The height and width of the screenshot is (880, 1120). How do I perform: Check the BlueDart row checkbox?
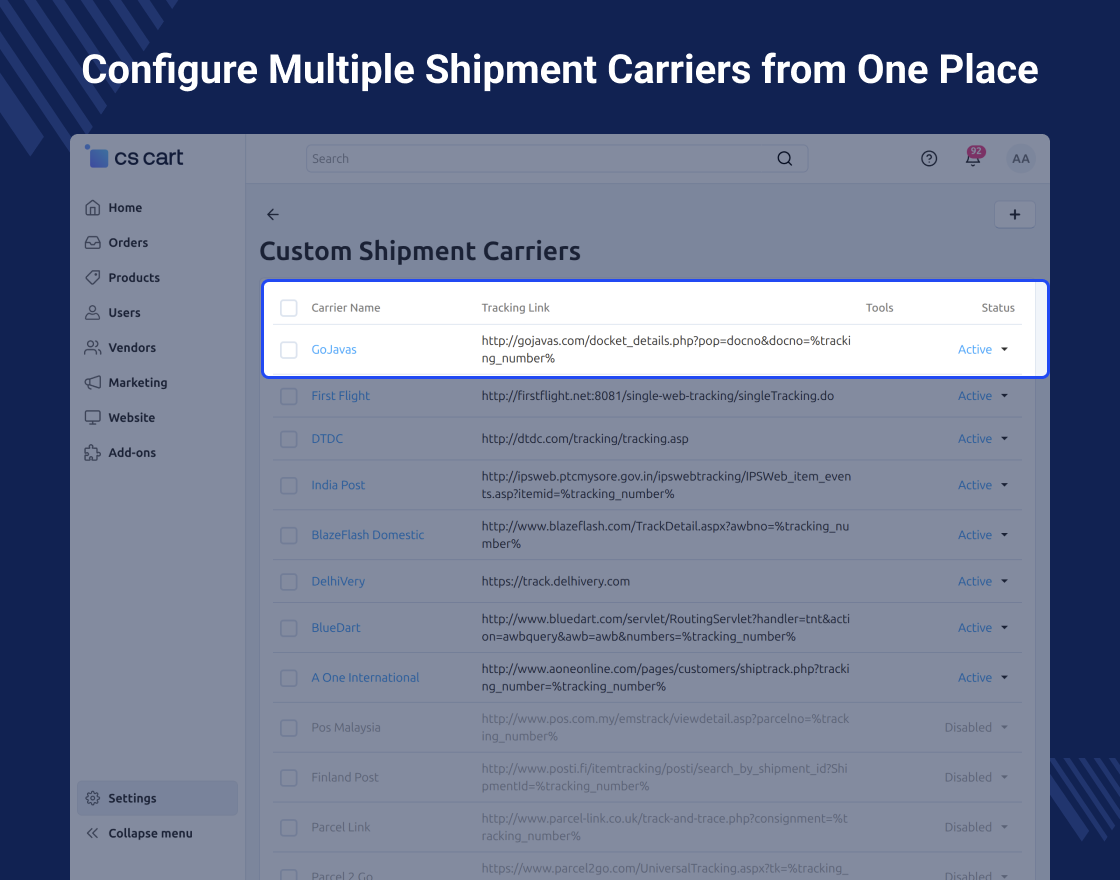click(289, 628)
